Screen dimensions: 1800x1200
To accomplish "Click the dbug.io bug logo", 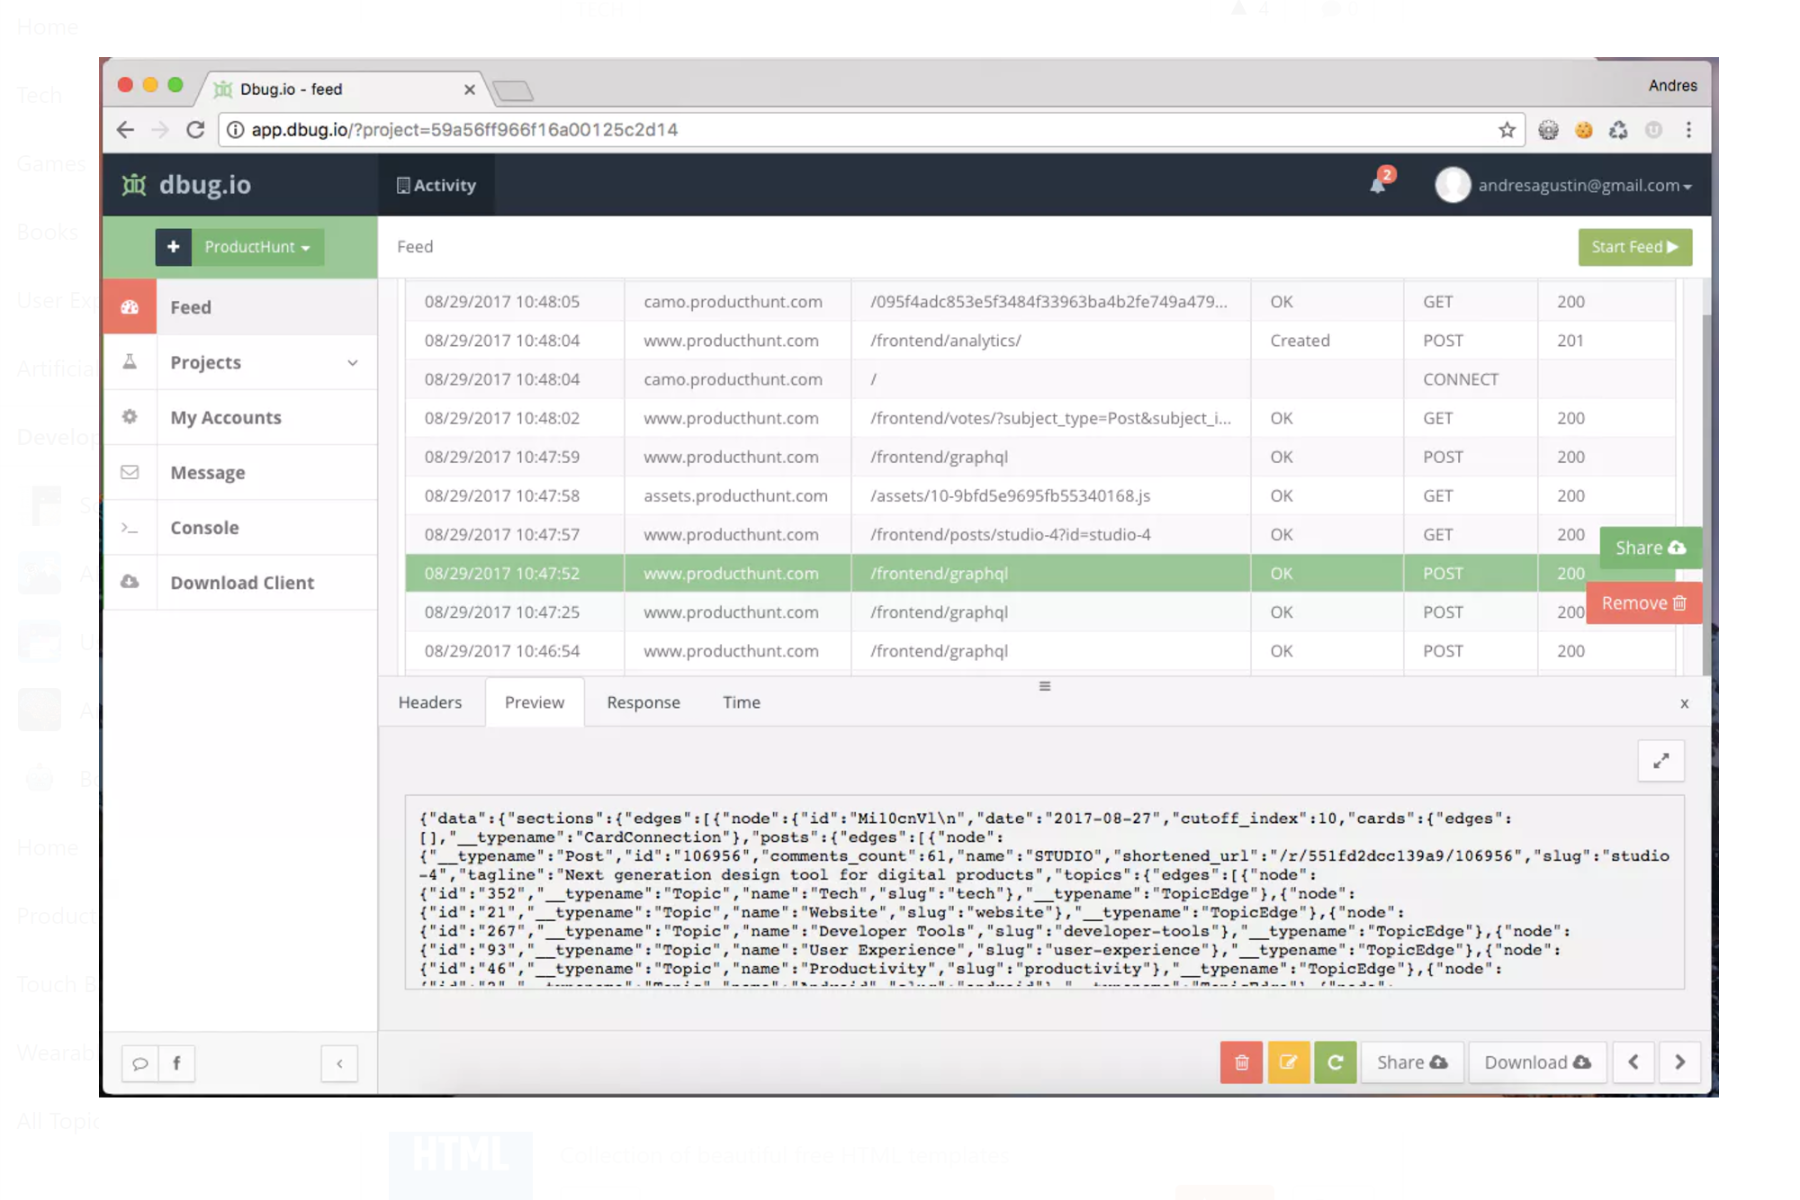I will click(134, 185).
